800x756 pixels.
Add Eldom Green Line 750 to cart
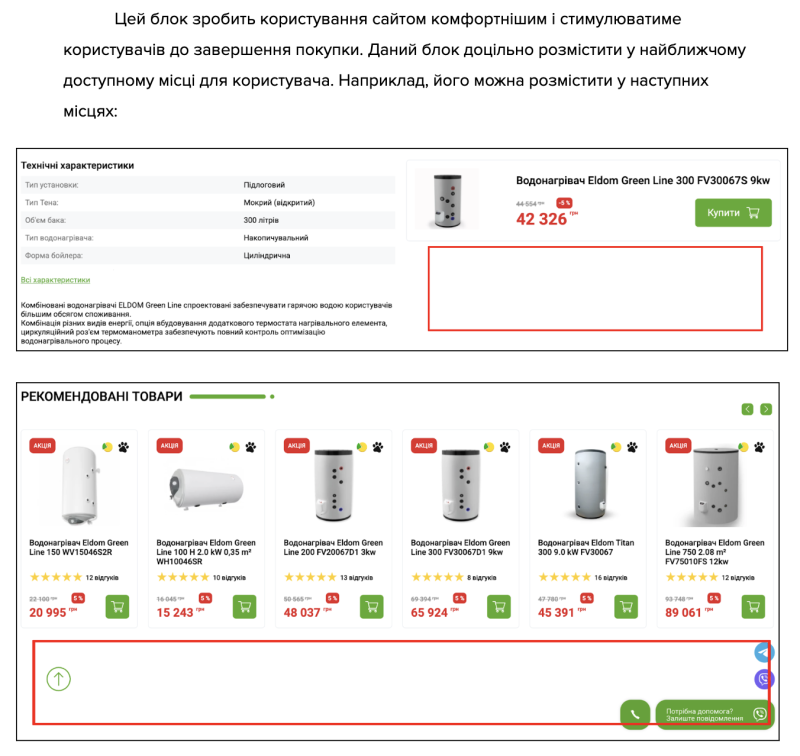click(x=753, y=607)
